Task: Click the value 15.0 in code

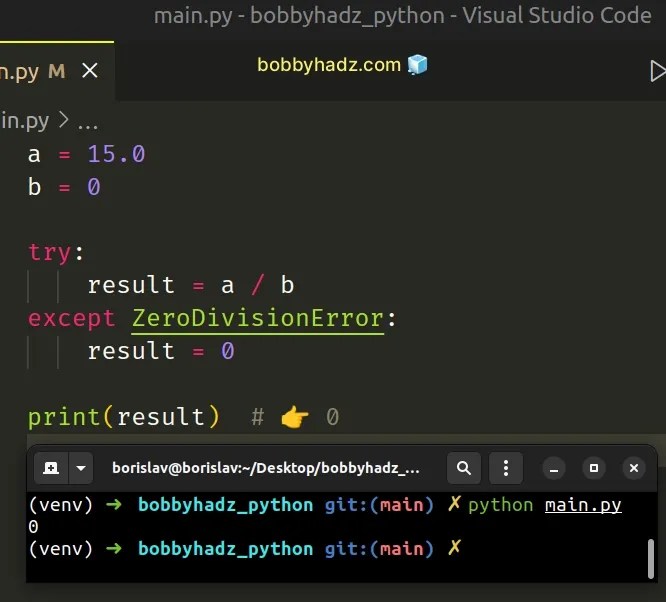Action: [x=116, y=154]
